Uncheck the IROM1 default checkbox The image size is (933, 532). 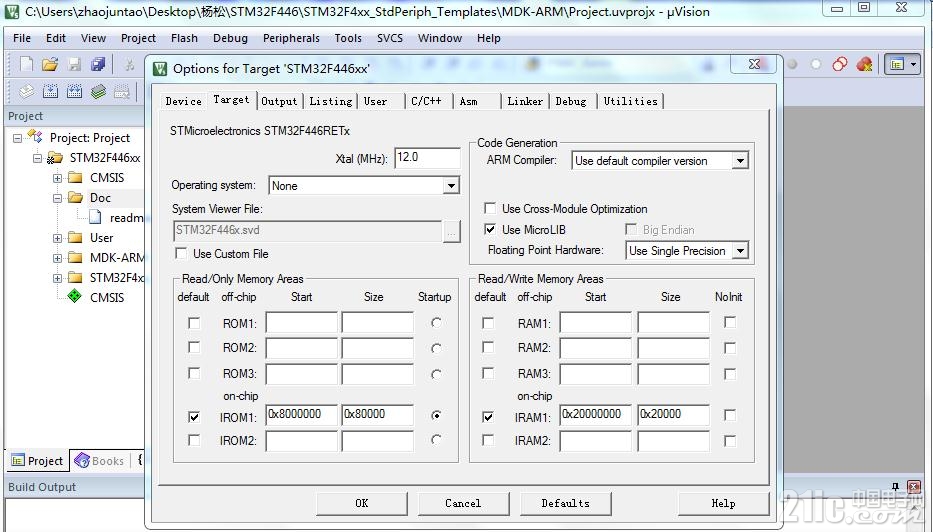coord(194,417)
